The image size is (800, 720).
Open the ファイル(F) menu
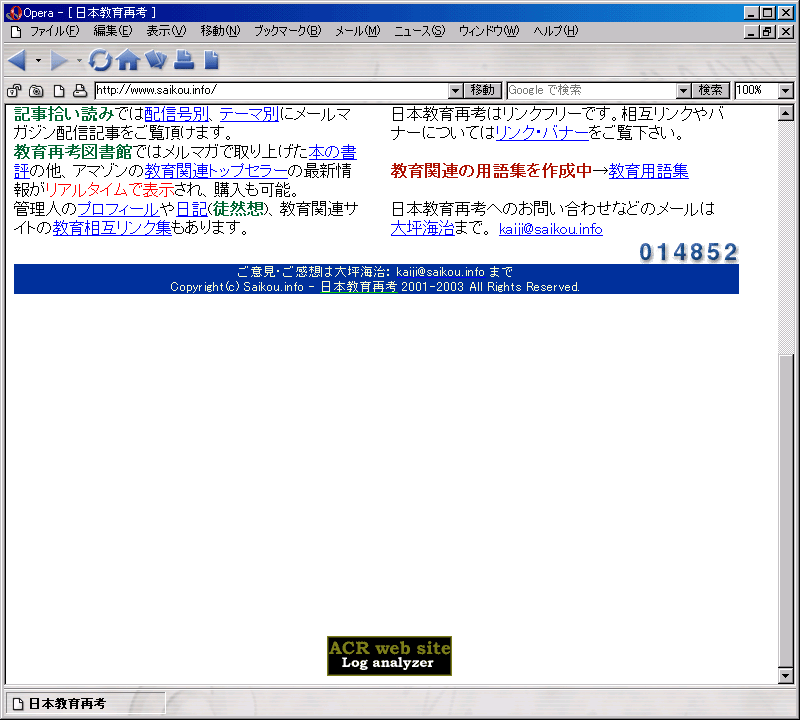click(55, 32)
